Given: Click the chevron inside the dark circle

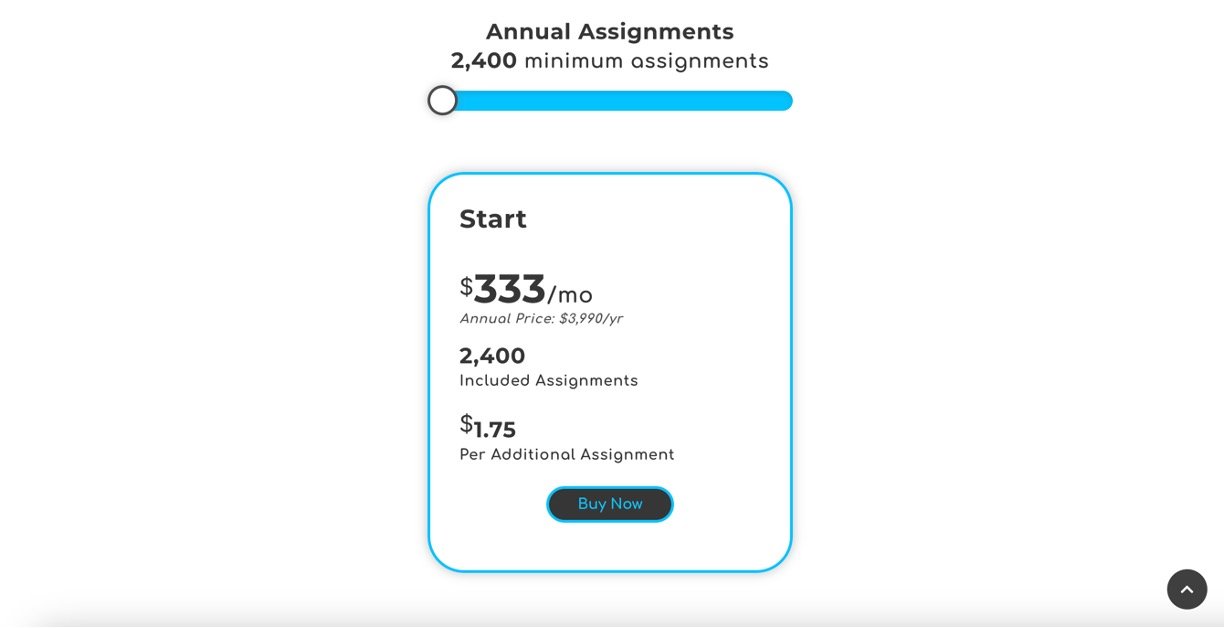Looking at the screenshot, I should [x=1187, y=589].
